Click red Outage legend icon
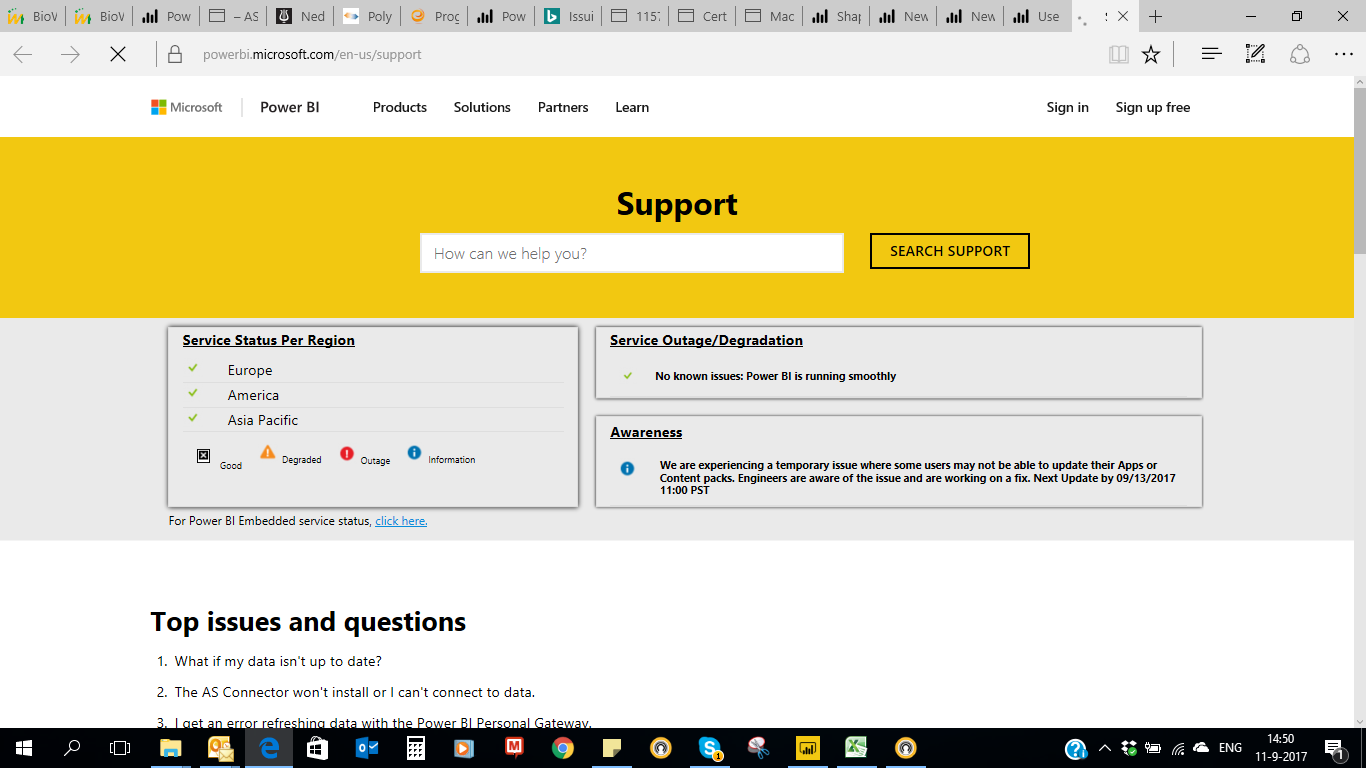 point(347,453)
